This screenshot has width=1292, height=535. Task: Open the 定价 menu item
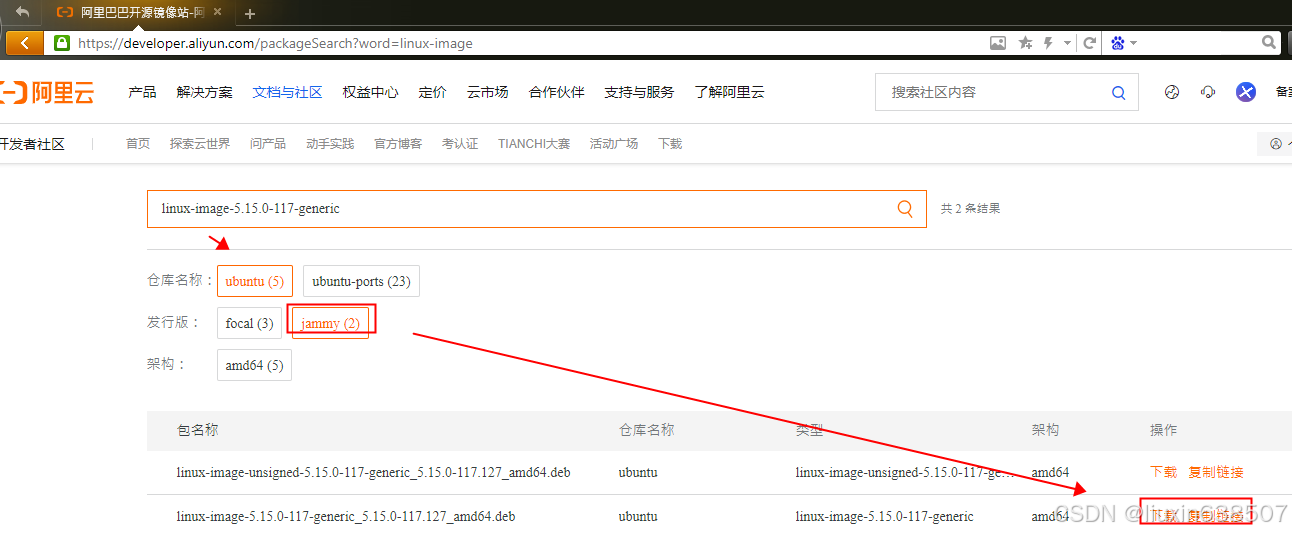(432, 92)
